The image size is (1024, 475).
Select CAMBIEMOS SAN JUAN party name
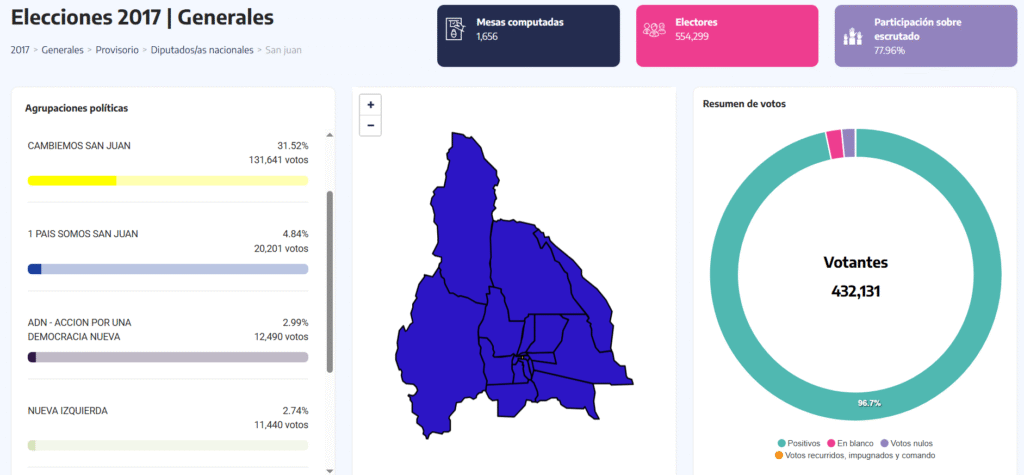click(x=79, y=146)
